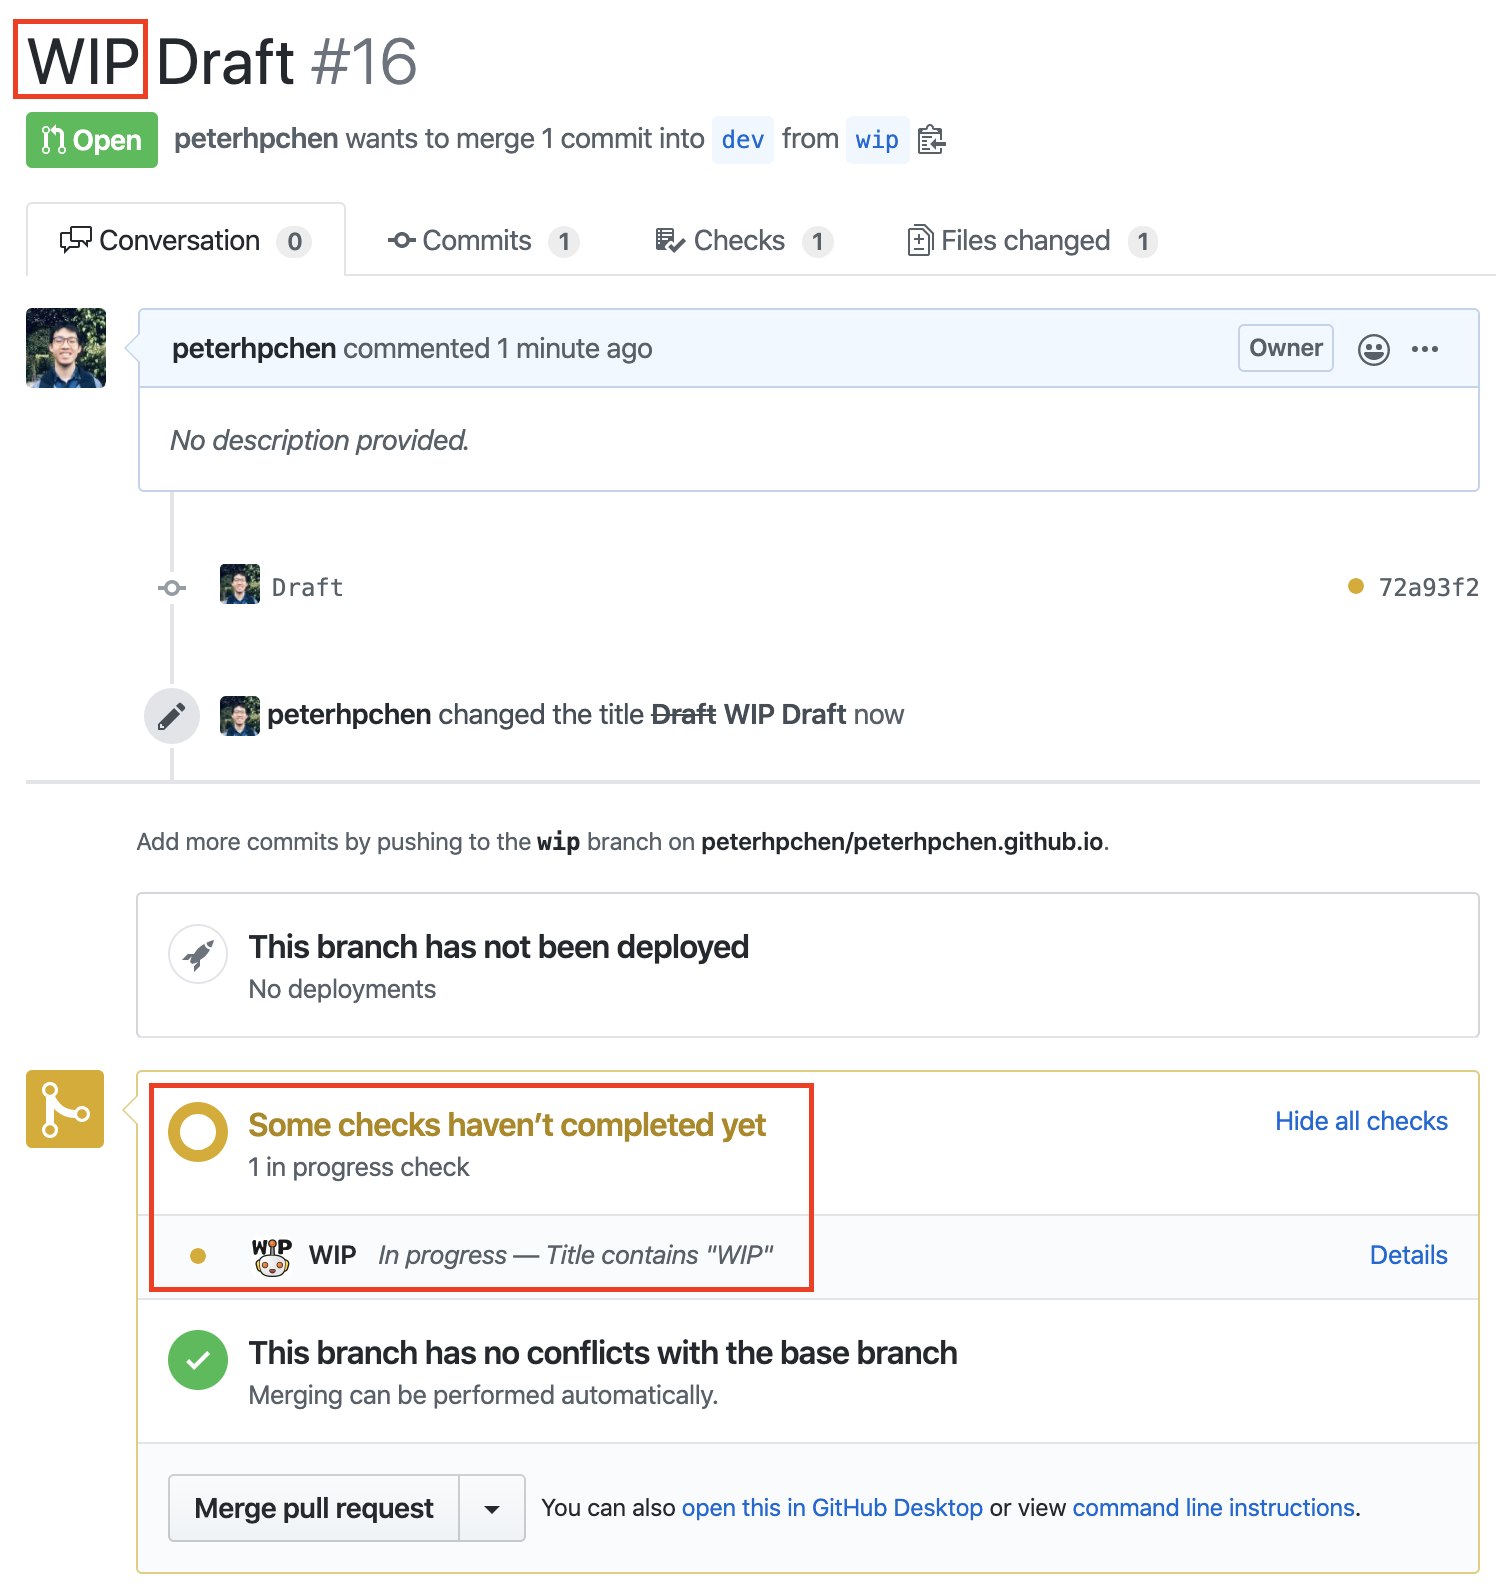Click the green no-conflicts checkmark icon
Image resolution: width=1496 pixels, height=1592 pixels.
[x=198, y=1360]
